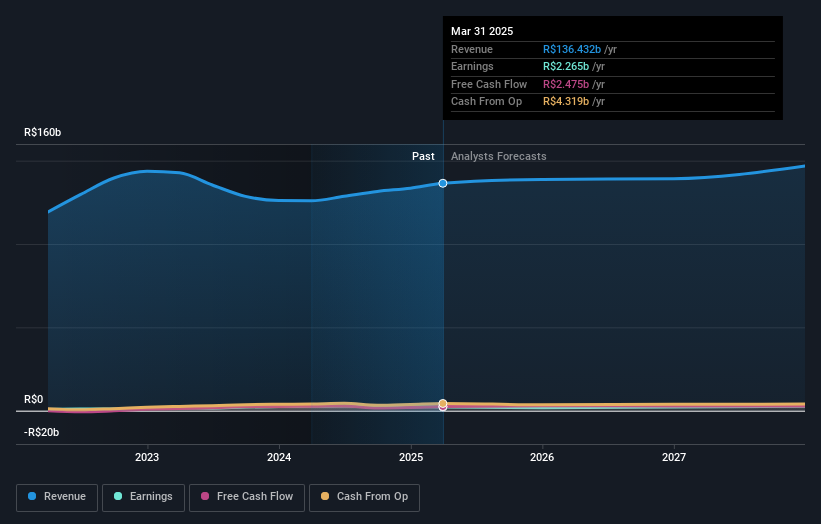Viewport: 821px width, 524px height.
Task: Click the Cash From Op orange data point marker
Action: click(x=443, y=403)
